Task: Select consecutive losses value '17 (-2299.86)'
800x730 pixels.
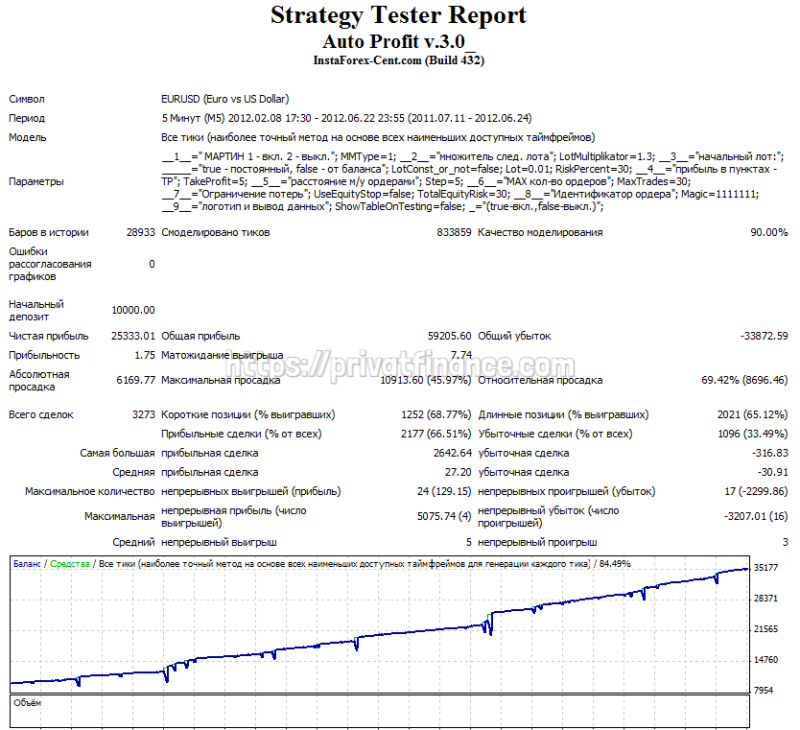Action: point(756,492)
